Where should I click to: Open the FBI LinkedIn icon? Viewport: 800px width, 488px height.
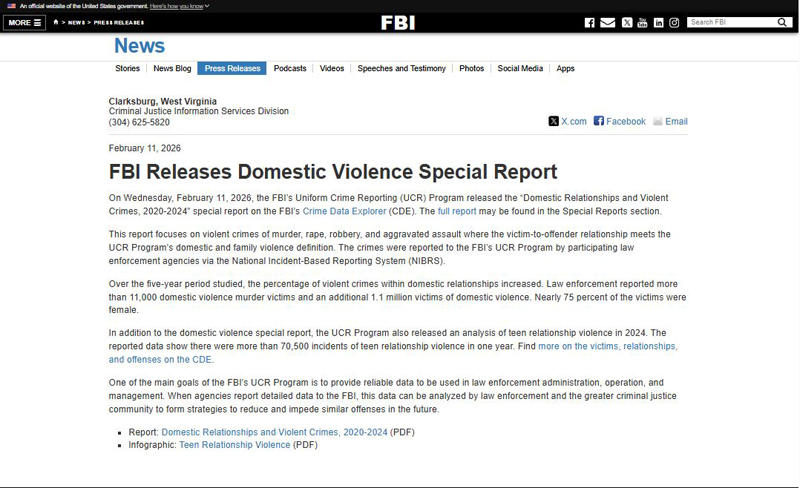click(658, 22)
